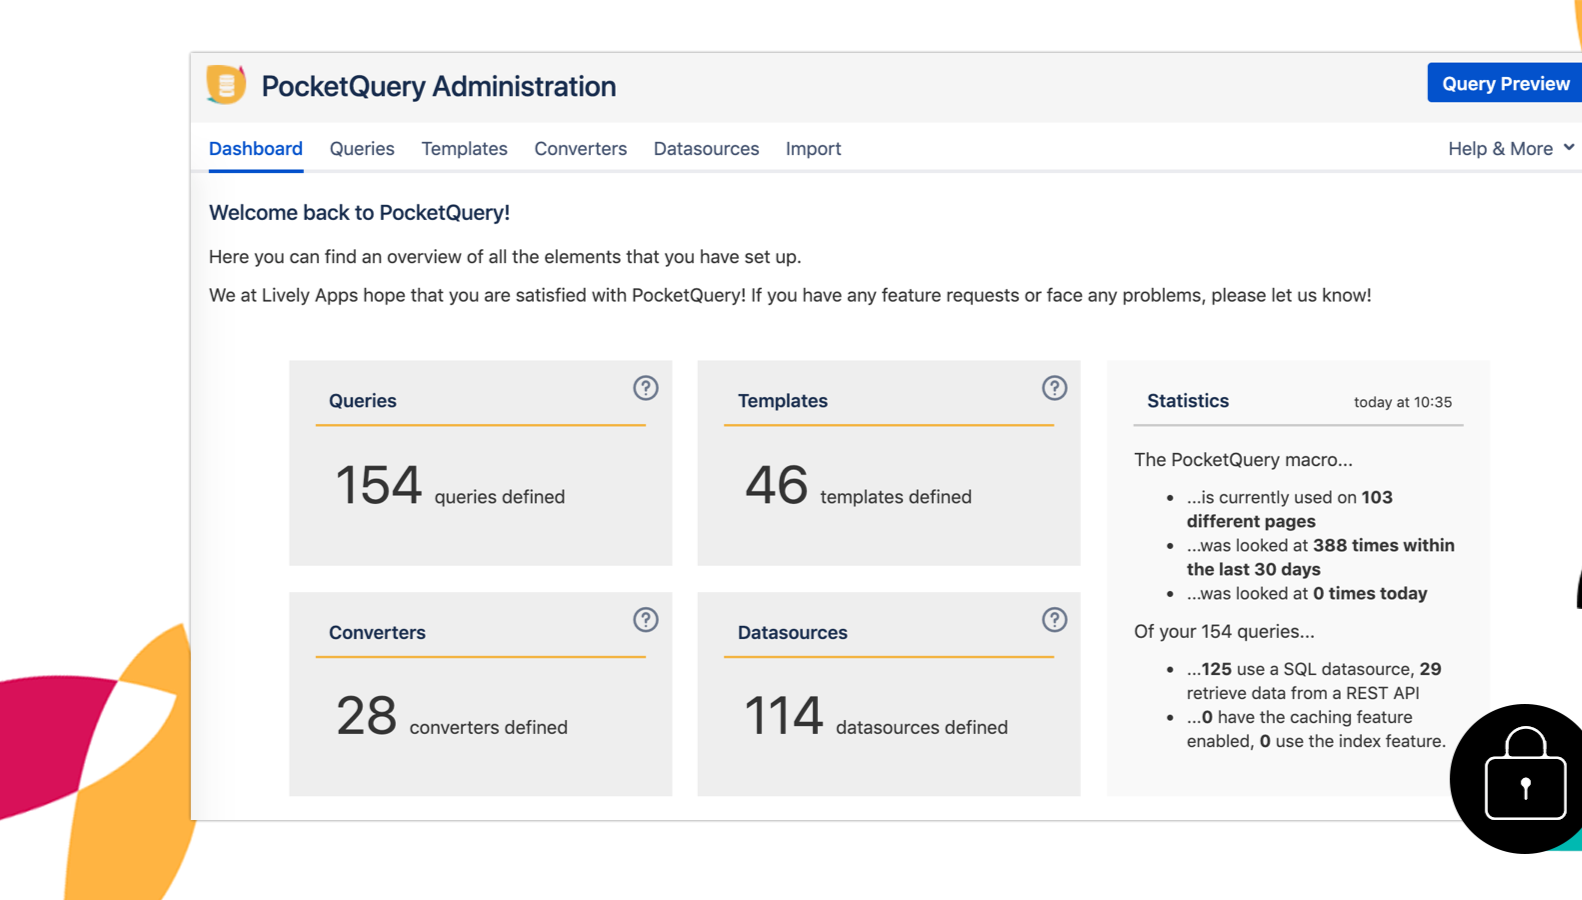Switch to the Dashboard tab
Screen dimensions: 1582x900
(255, 149)
